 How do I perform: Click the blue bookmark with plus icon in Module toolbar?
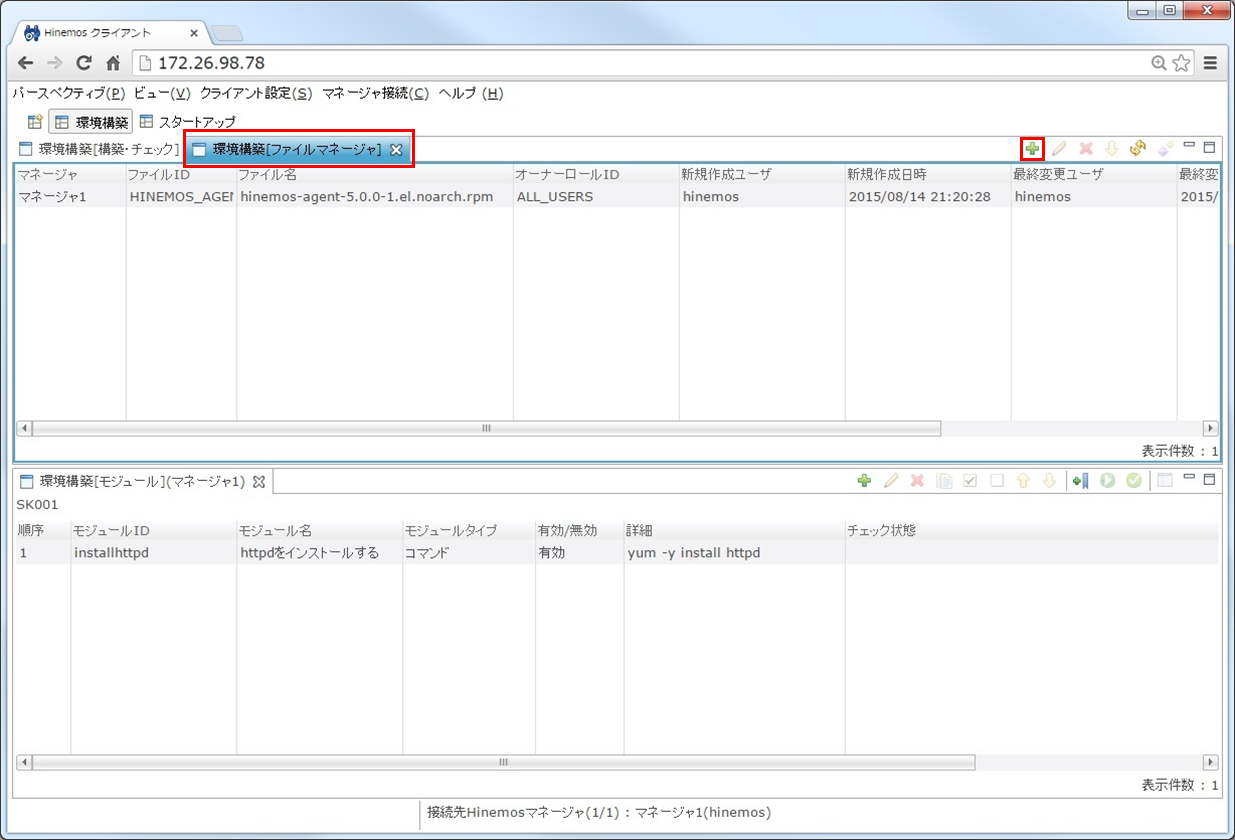(1080, 481)
